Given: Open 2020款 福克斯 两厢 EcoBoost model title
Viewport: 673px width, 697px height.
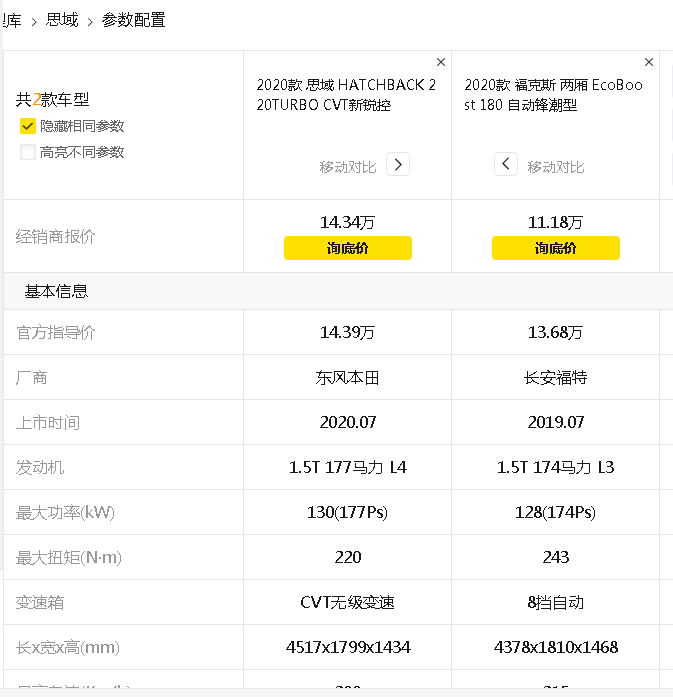Looking at the screenshot, I should (553, 95).
